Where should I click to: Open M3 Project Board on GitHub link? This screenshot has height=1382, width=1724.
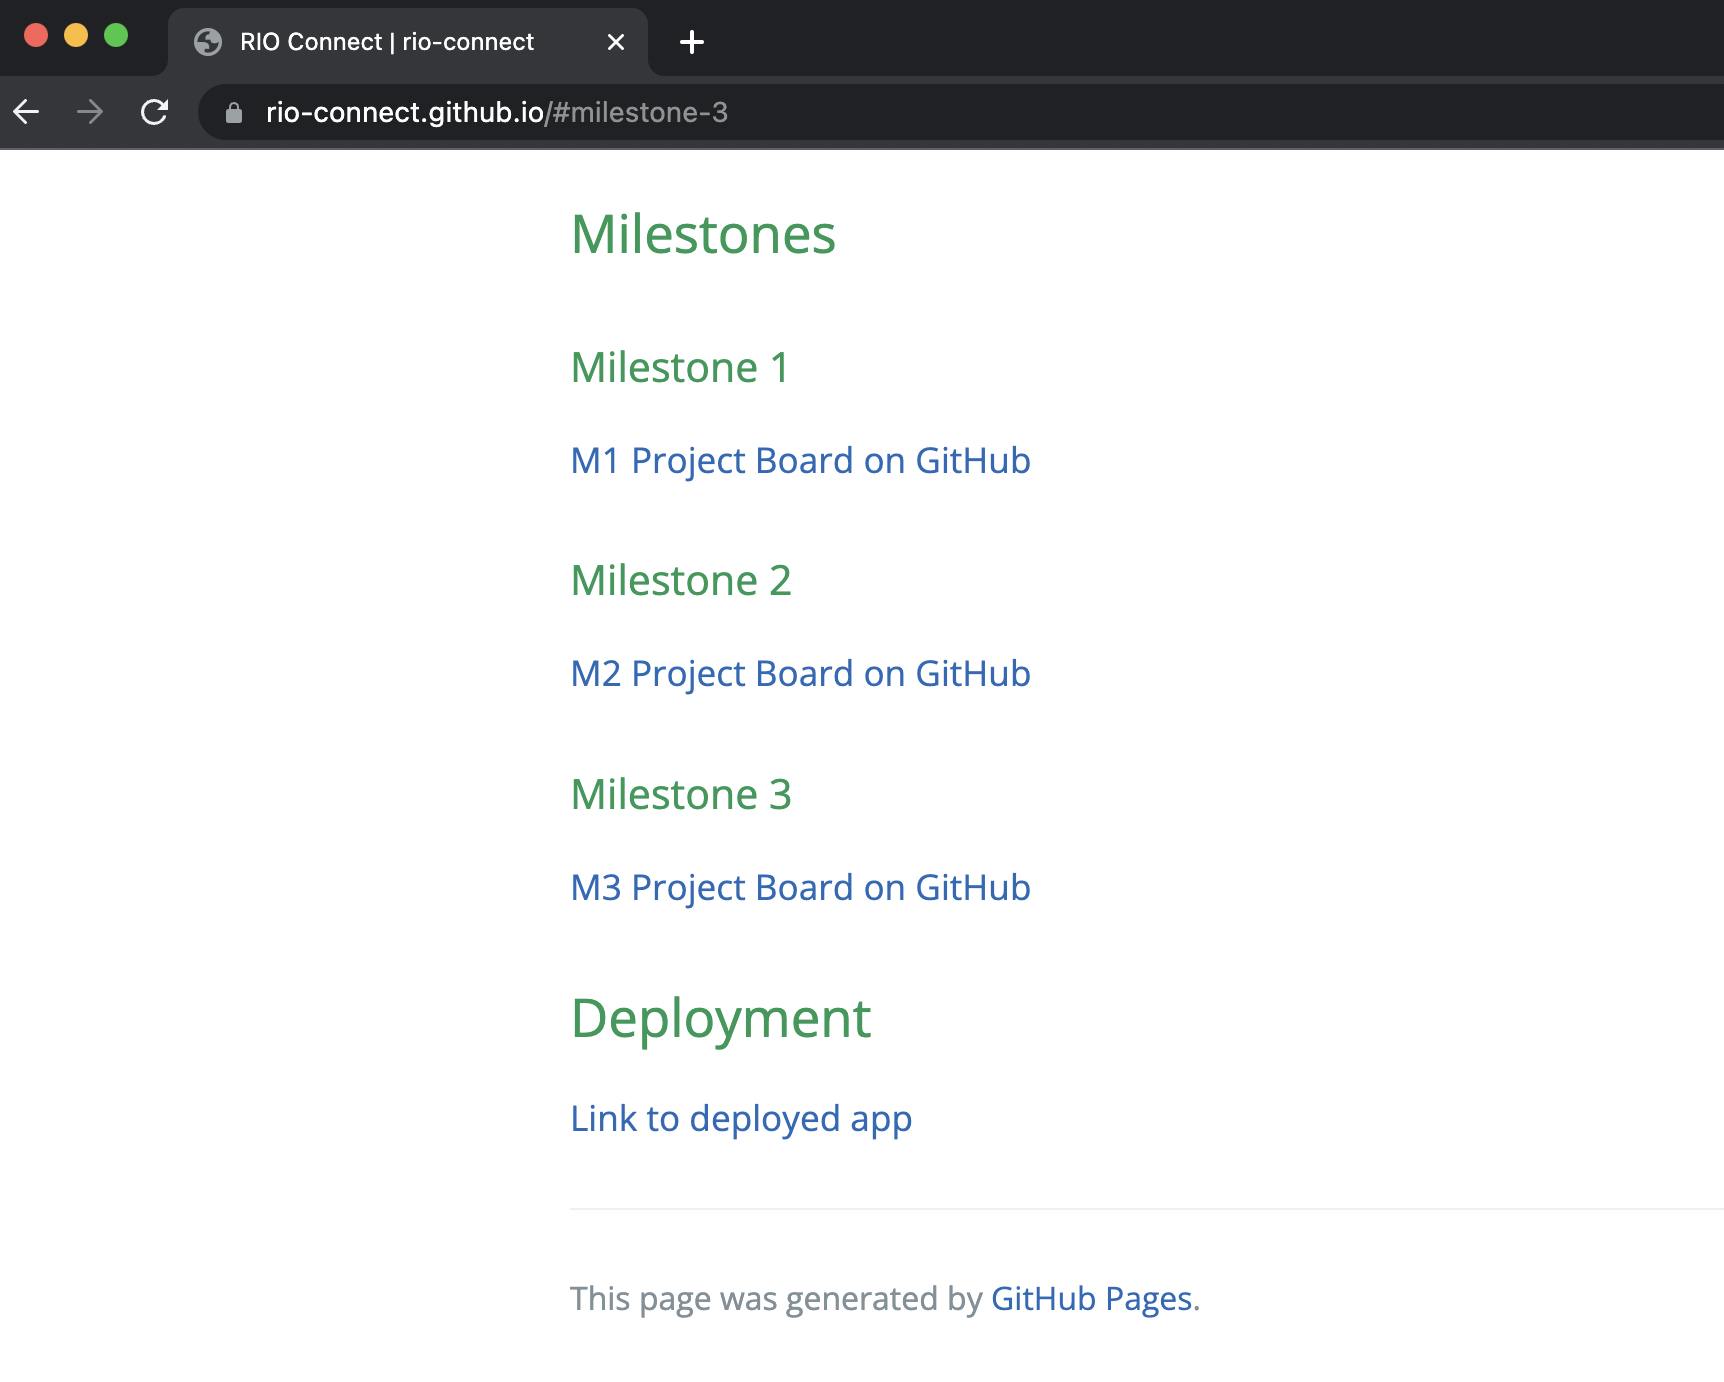(x=800, y=888)
